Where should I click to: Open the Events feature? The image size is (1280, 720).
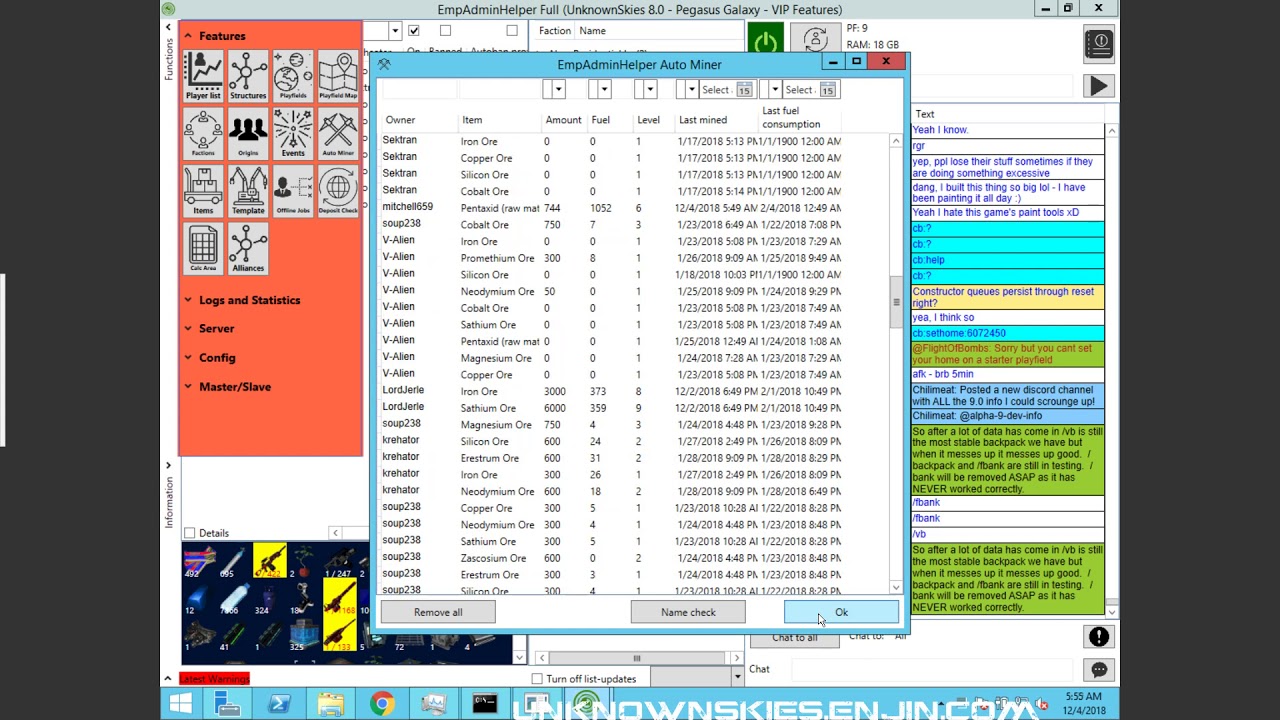[293, 134]
